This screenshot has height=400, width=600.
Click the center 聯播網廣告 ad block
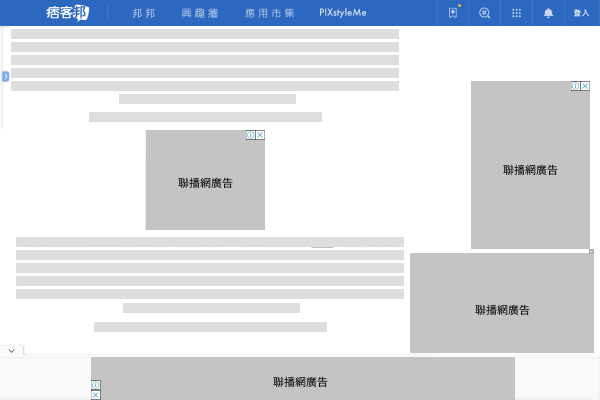[205, 185]
